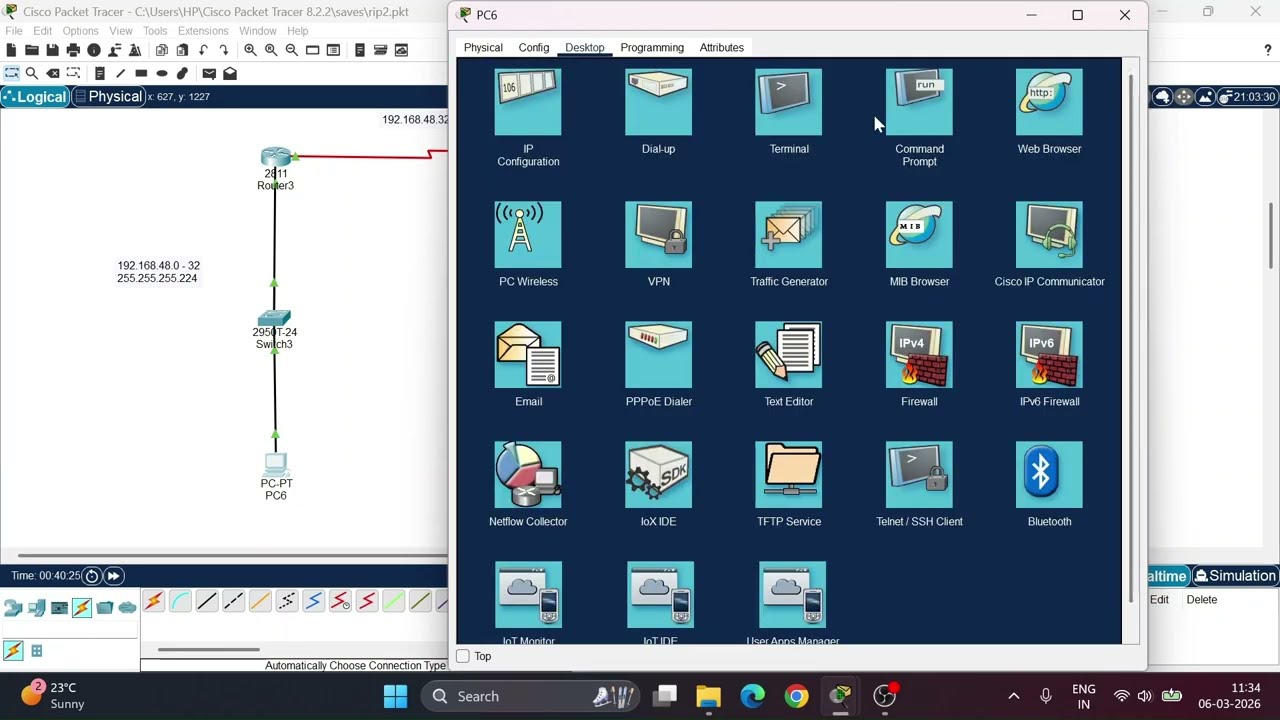1280x720 pixels.
Task: Open the Bluetooth app
Action: coord(1049,475)
